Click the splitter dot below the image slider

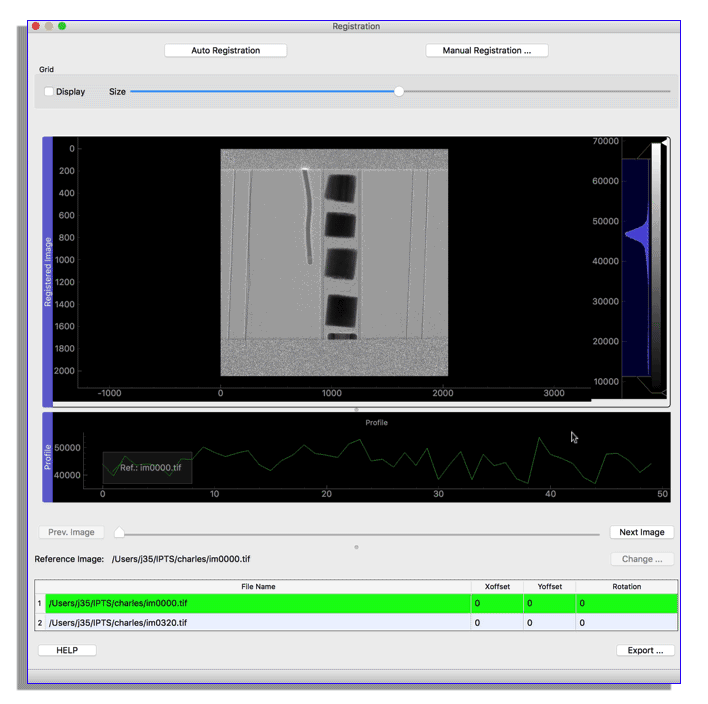(x=356, y=547)
